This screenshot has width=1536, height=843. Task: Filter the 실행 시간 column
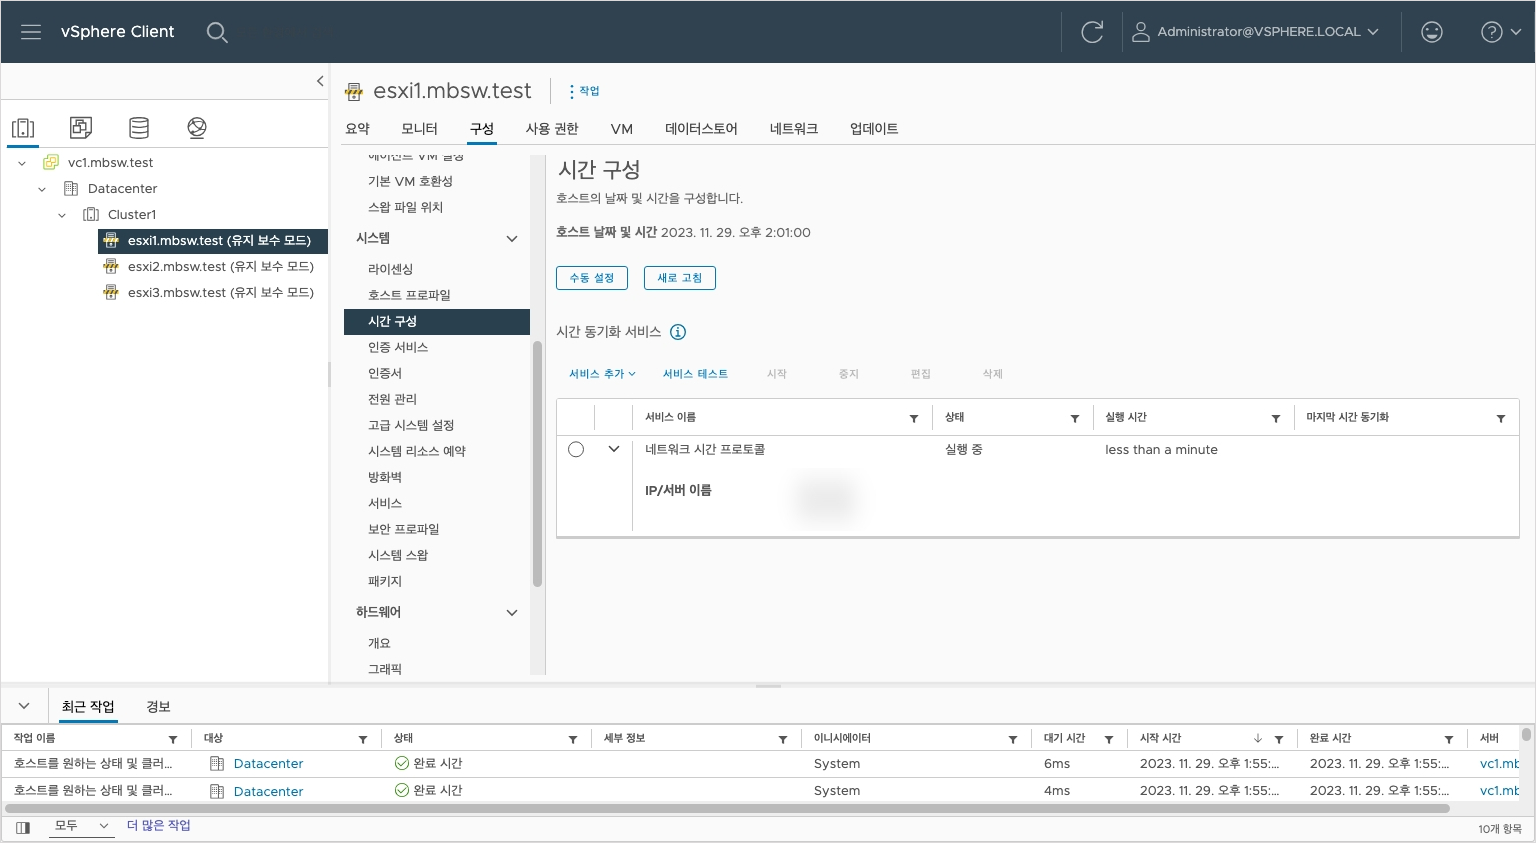click(x=1276, y=419)
